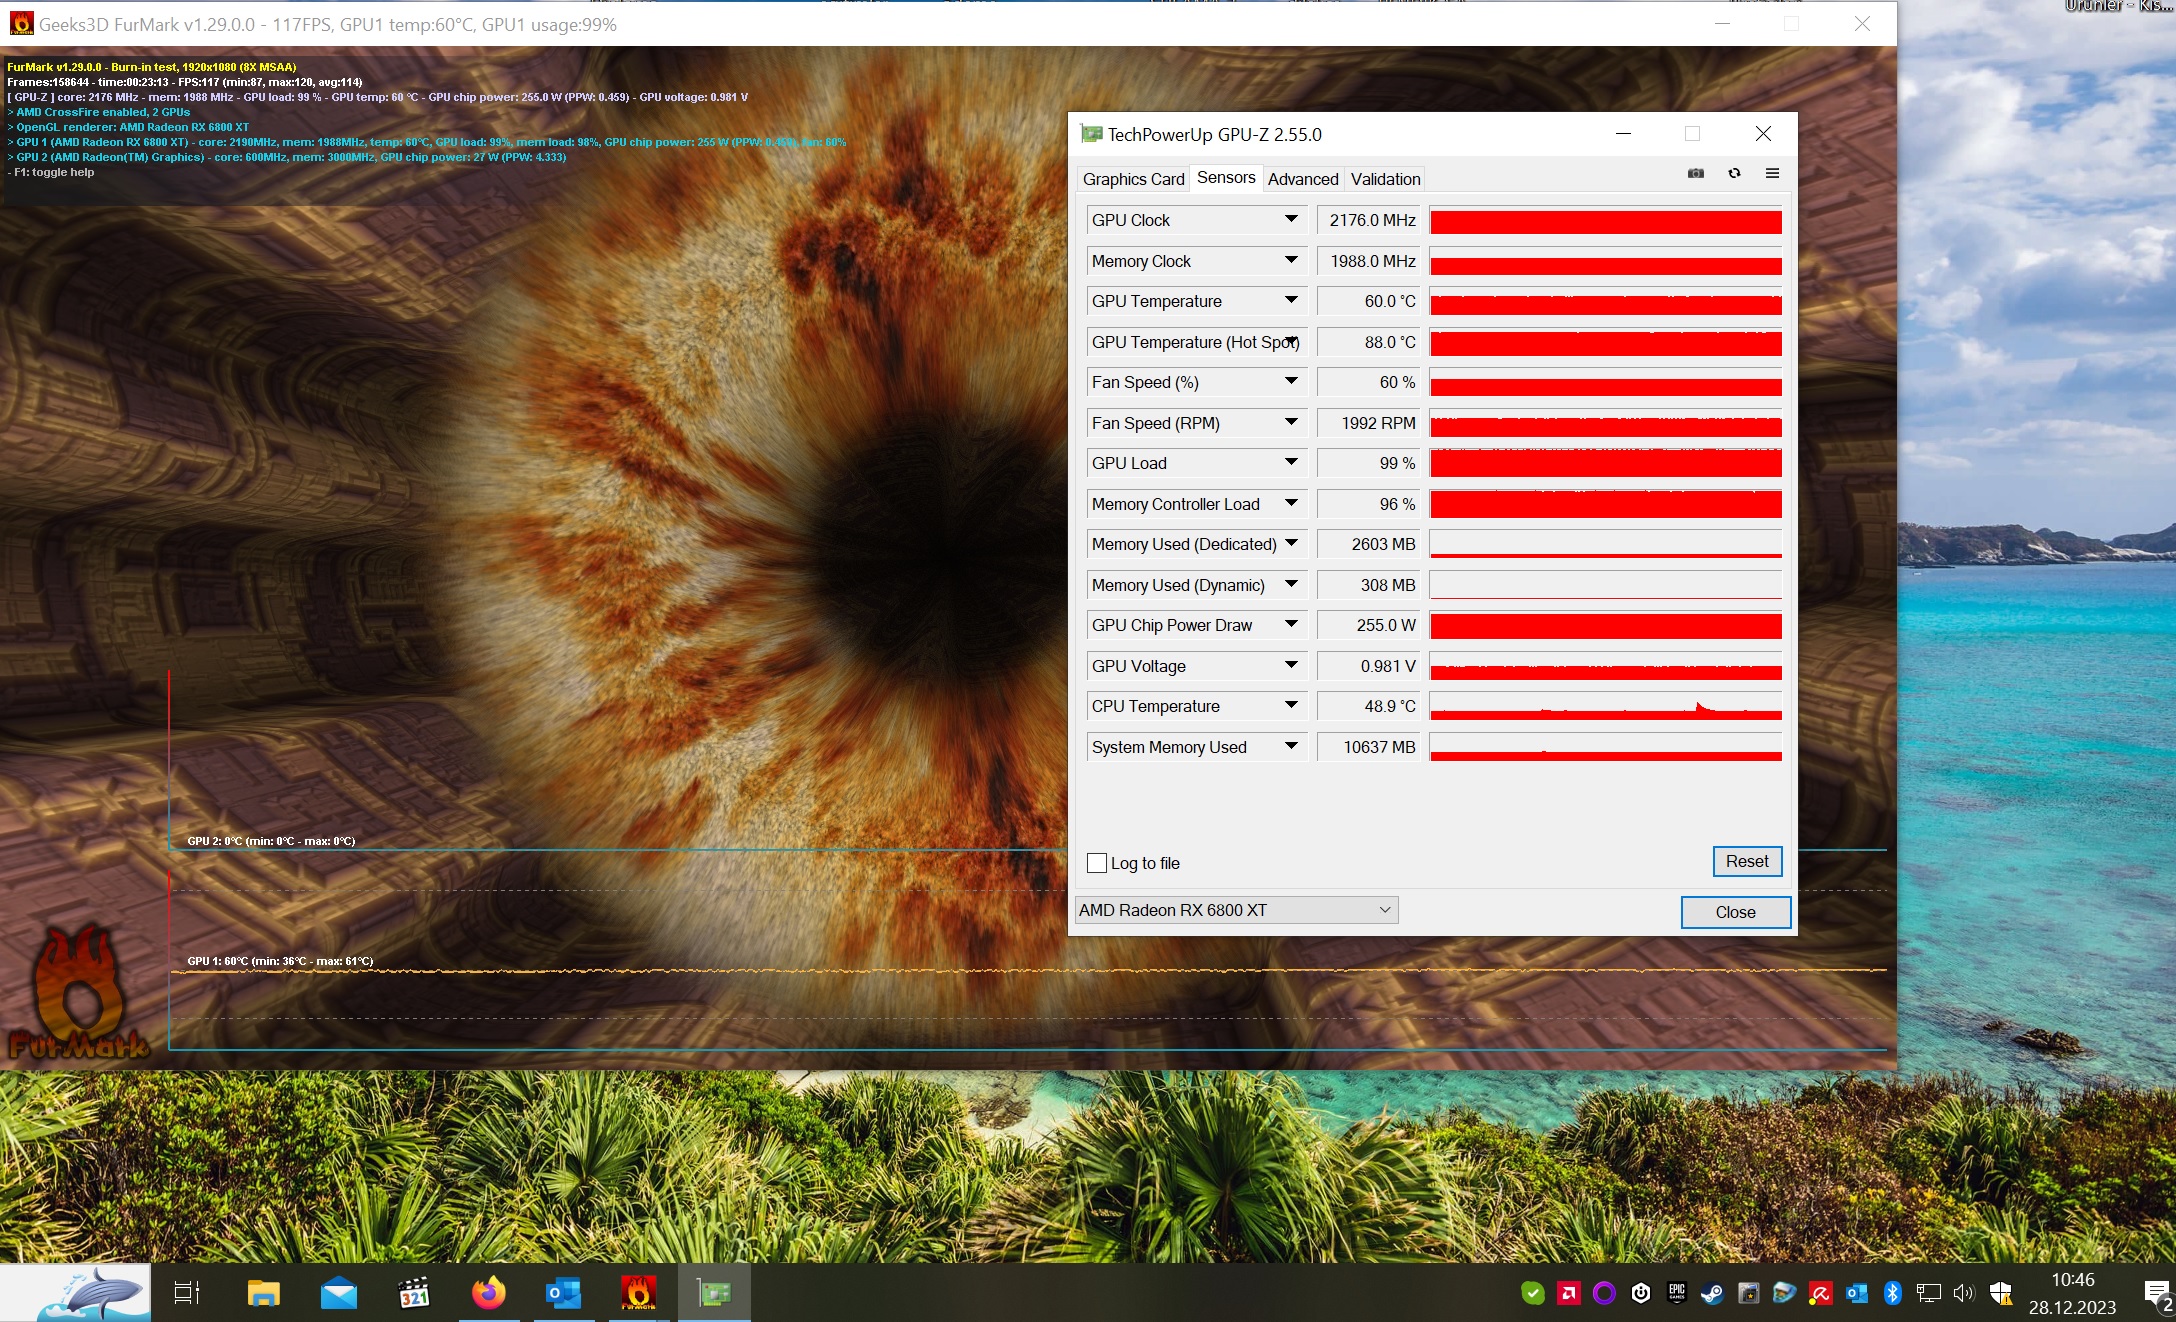The width and height of the screenshot is (2176, 1322).
Task: Click the Close button in GPU-Z
Action: coord(1735,912)
